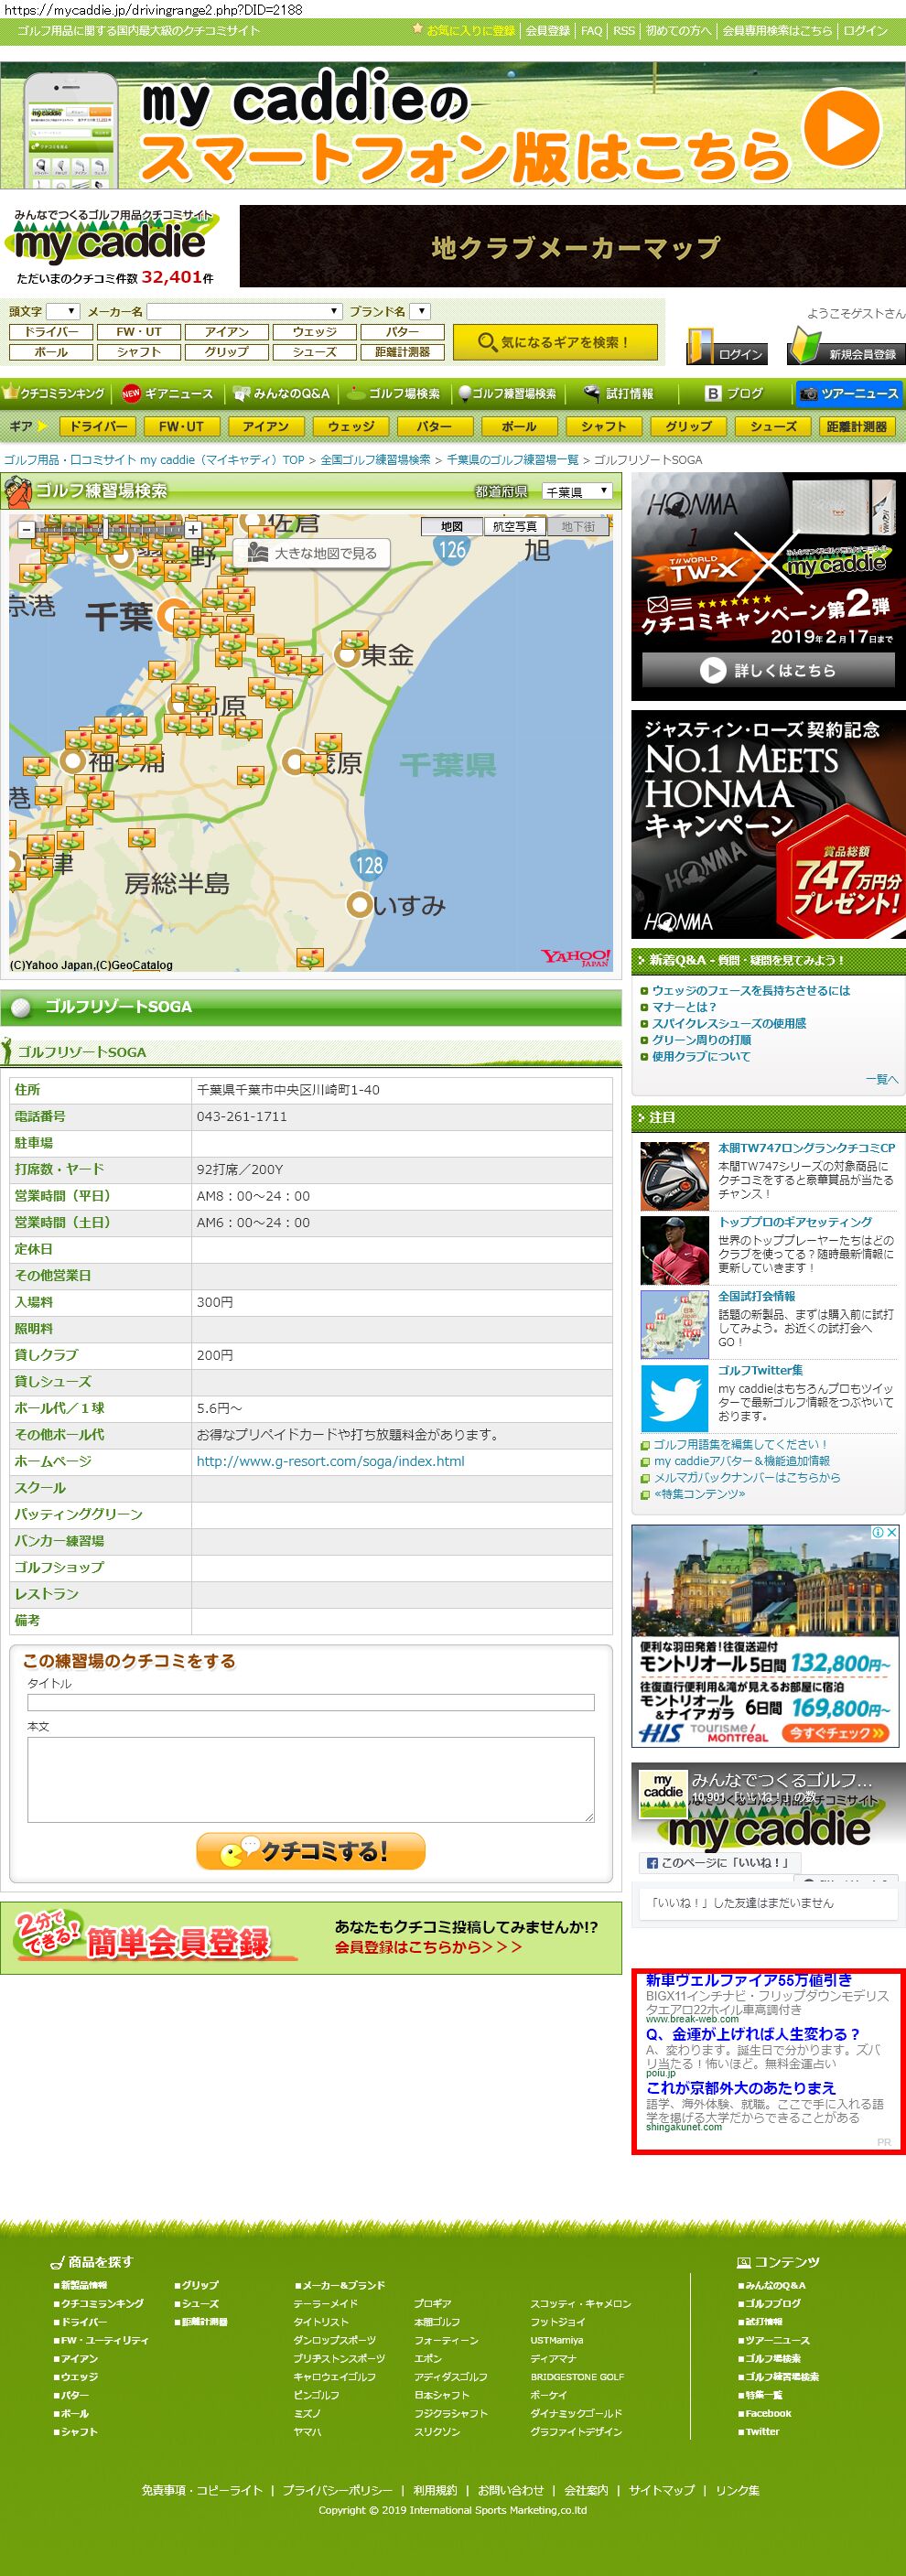This screenshot has width=906, height=2576.
Task: Open Q&A link マナーとは?
Action: tap(684, 1007)
